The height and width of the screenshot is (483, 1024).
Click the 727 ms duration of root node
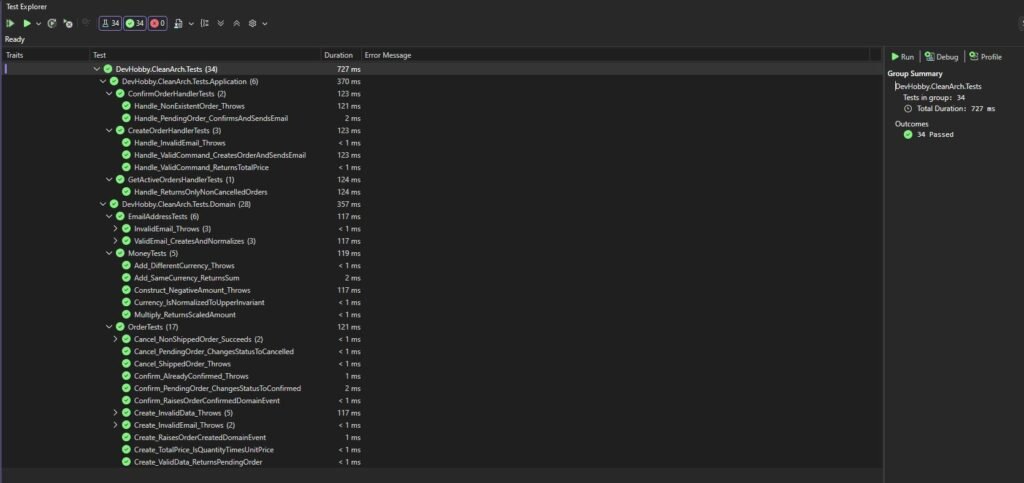click(349, 69)
